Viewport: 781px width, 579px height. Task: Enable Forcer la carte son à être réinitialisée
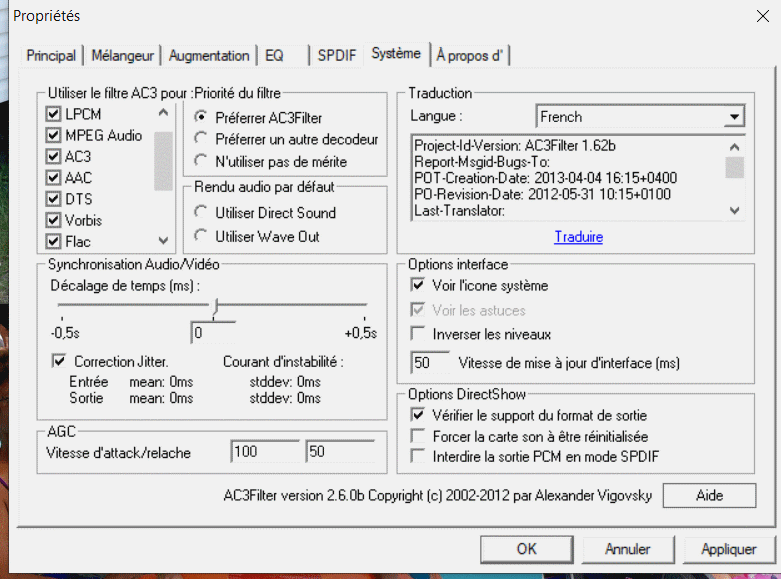coord(418,436)
